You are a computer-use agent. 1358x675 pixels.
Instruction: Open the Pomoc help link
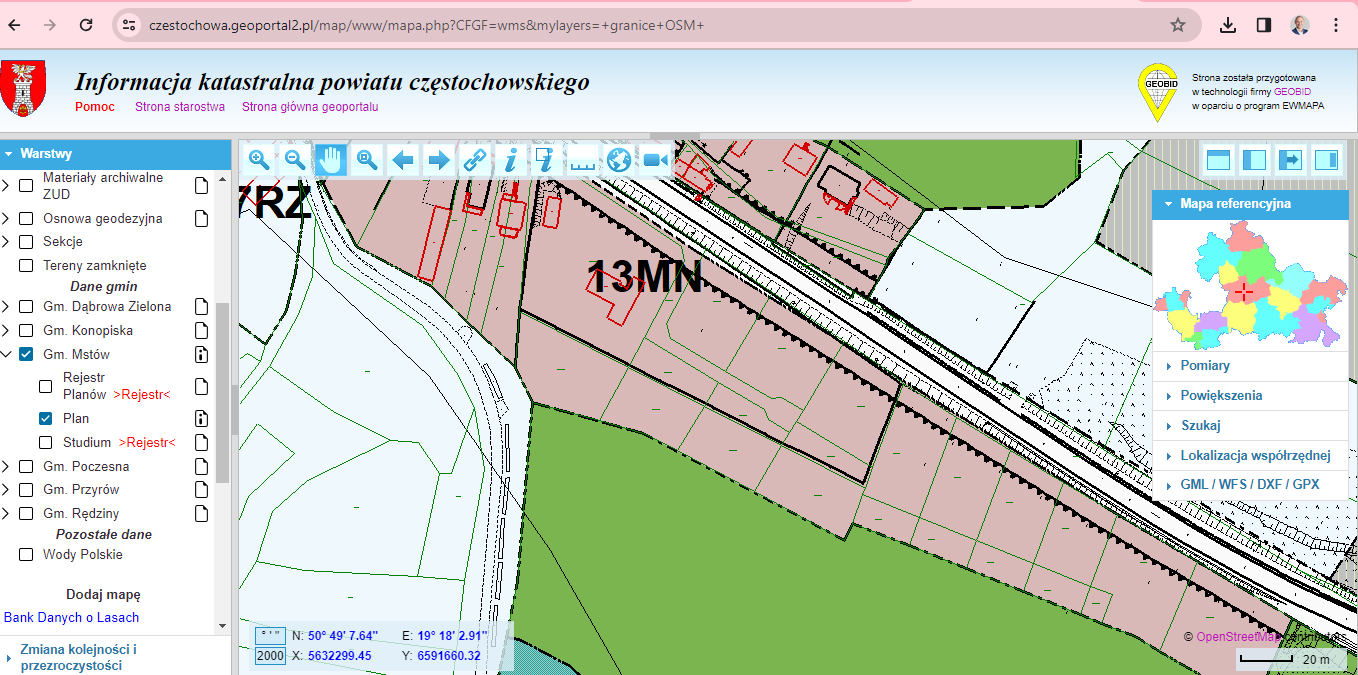pyautogui.click(x=95, y=107)
